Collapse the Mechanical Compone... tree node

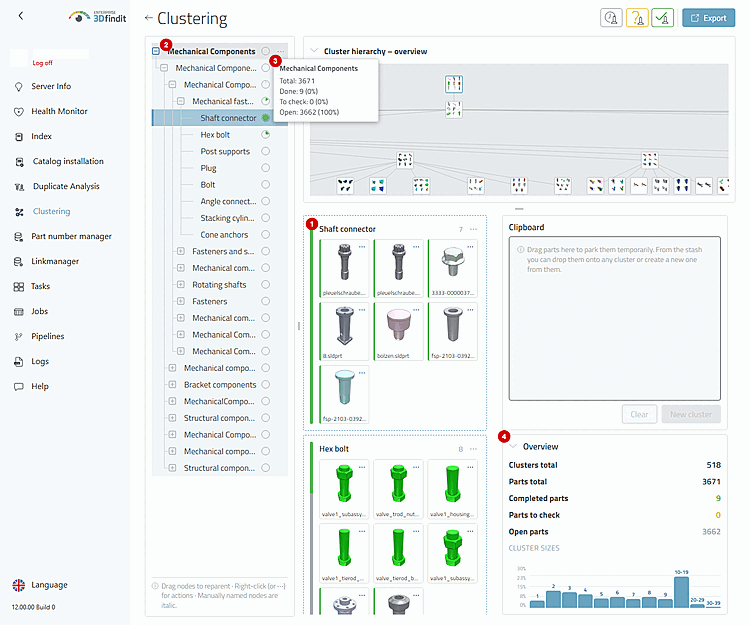click(x=164, y=68)
